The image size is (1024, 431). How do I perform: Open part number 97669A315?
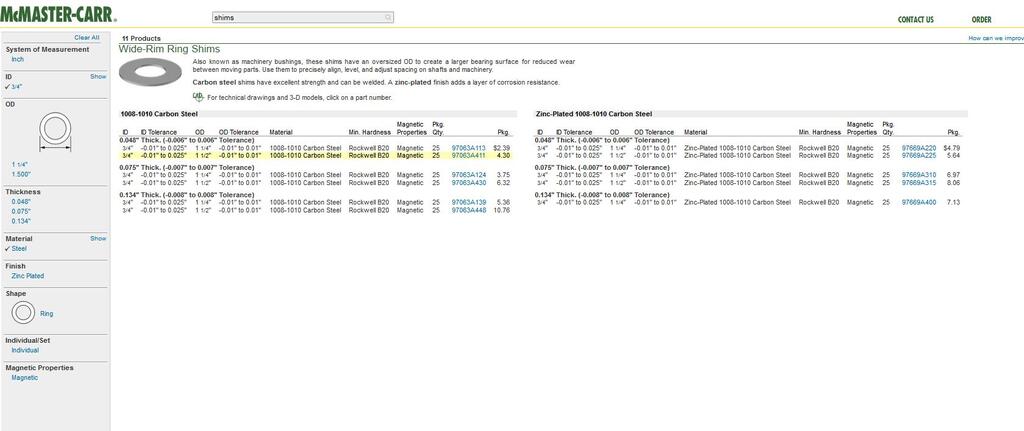click(x=919, y=183)
